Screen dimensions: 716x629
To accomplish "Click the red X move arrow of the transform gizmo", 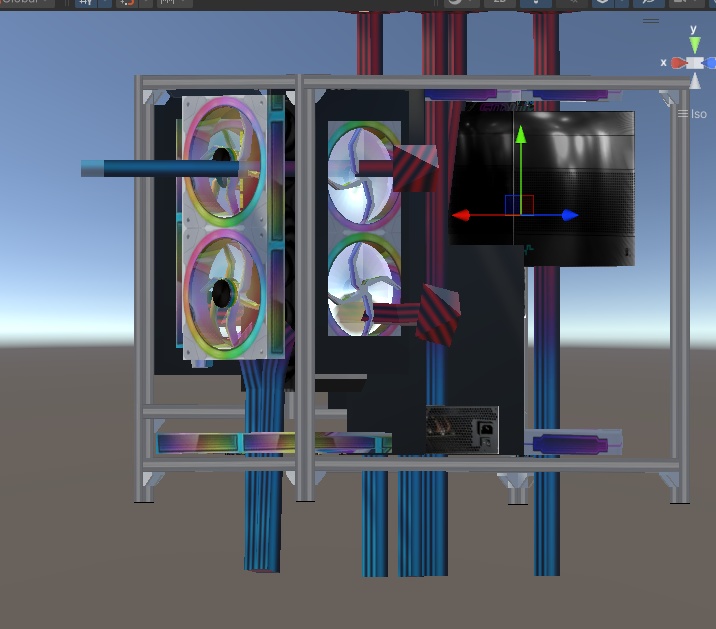I will click(461, 215).
